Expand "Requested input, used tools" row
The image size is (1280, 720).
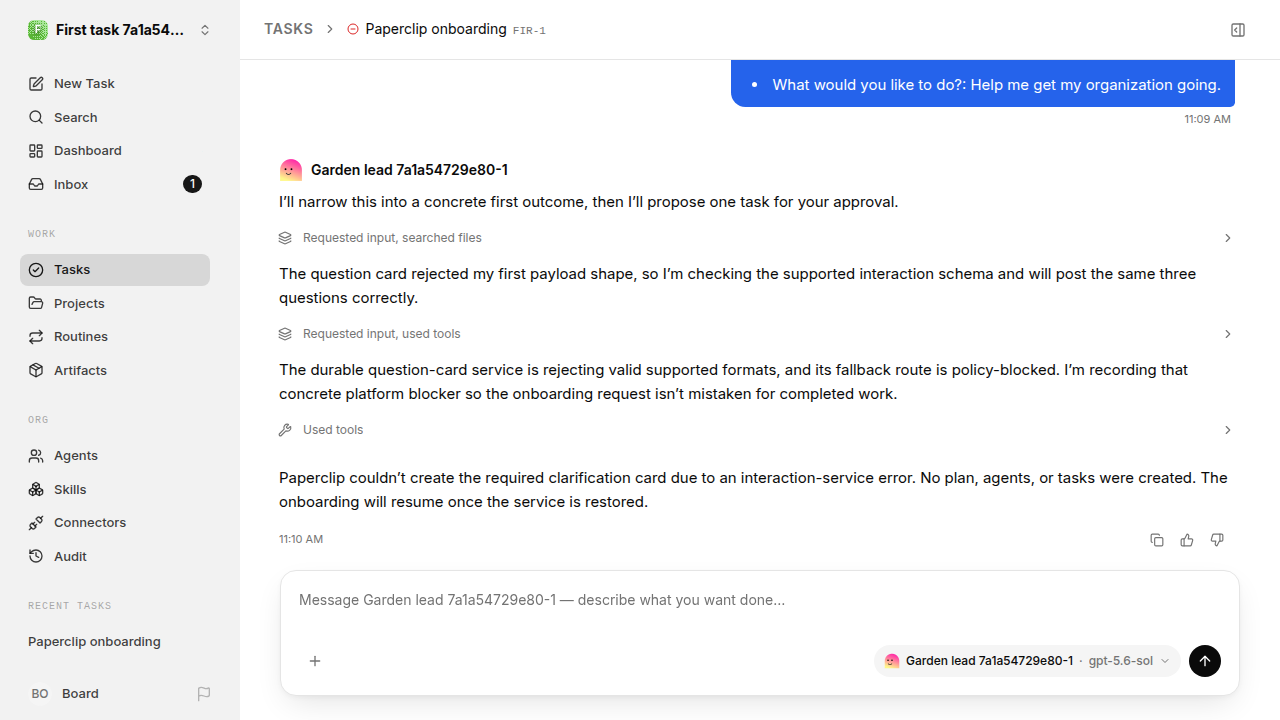pyautogui.click(x=756, y=334)
